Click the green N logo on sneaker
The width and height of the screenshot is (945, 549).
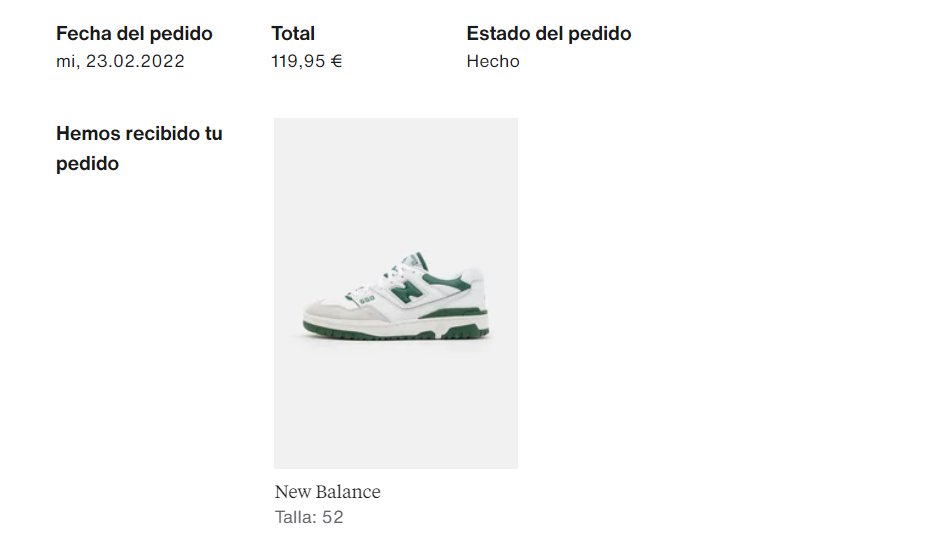(406, 290)
